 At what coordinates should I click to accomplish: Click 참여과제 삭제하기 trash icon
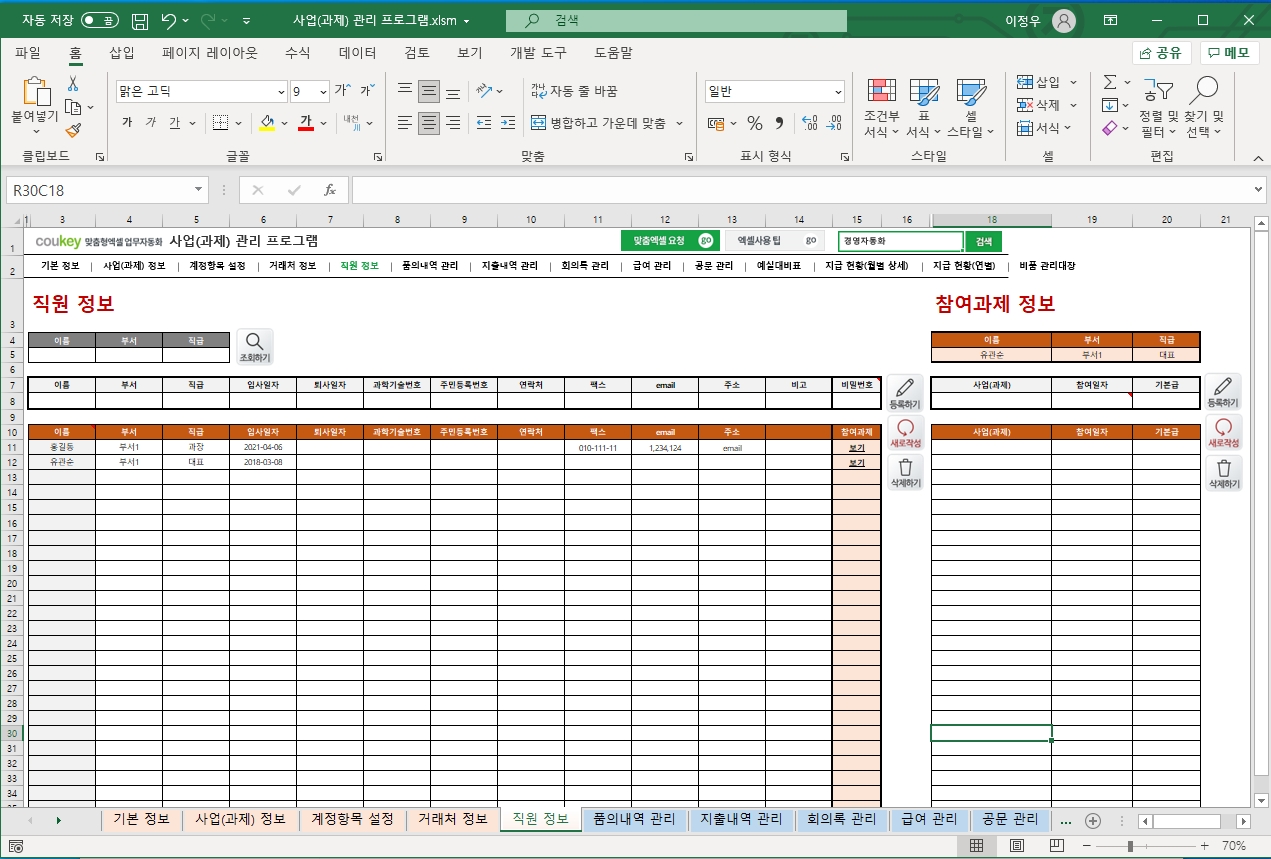pyautogui.click(x=1222, y=472)
